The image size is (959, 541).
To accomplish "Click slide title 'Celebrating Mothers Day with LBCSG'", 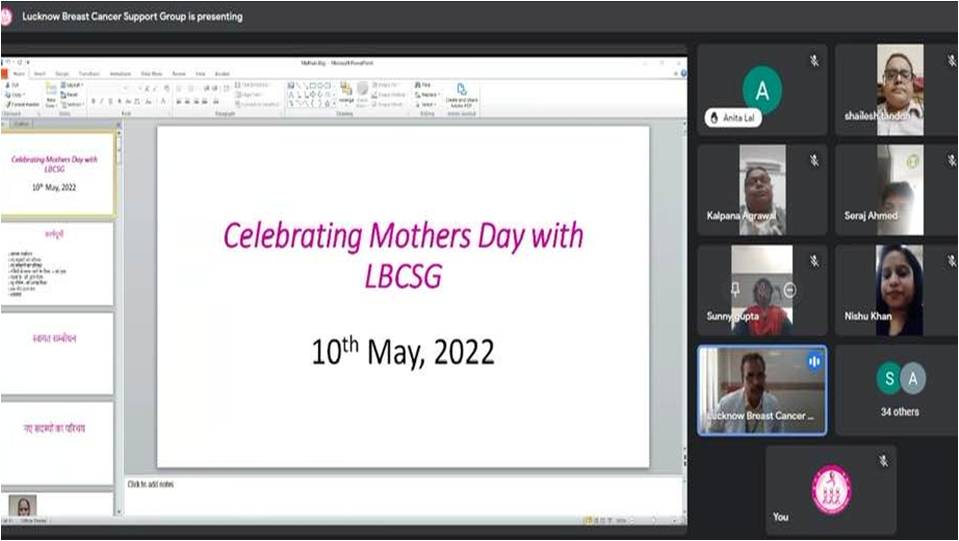I will point(403,254).
